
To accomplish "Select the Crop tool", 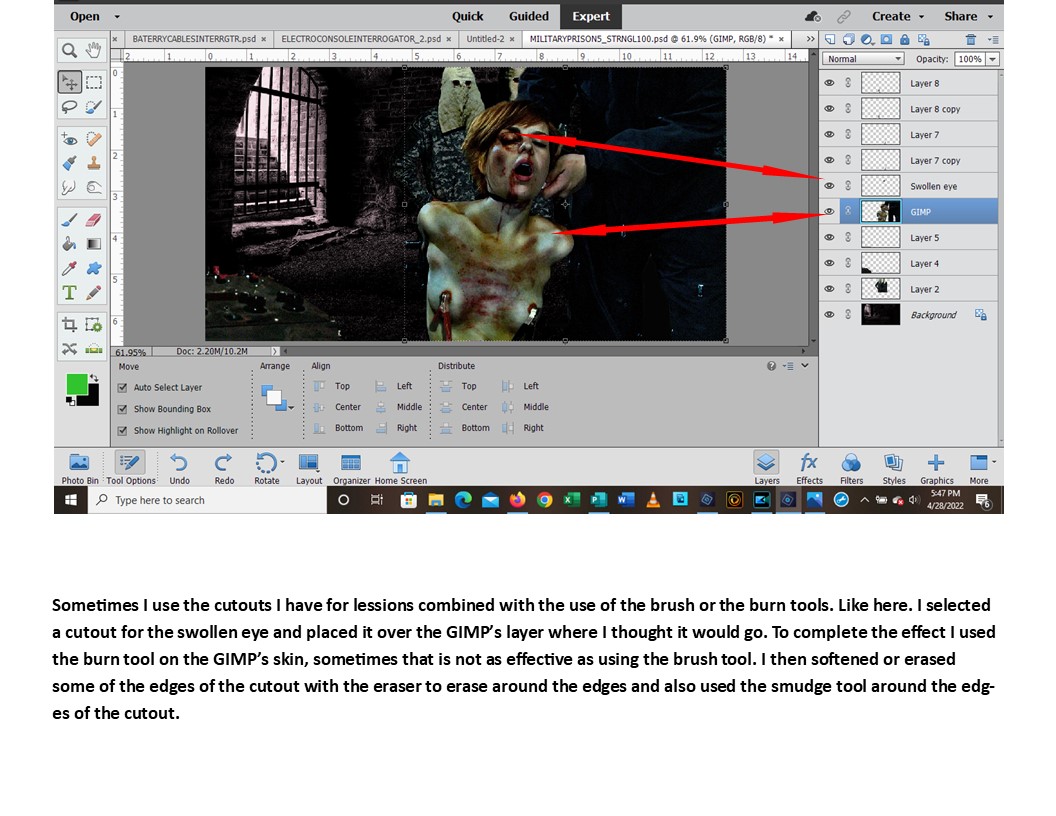I will point(69,324).
